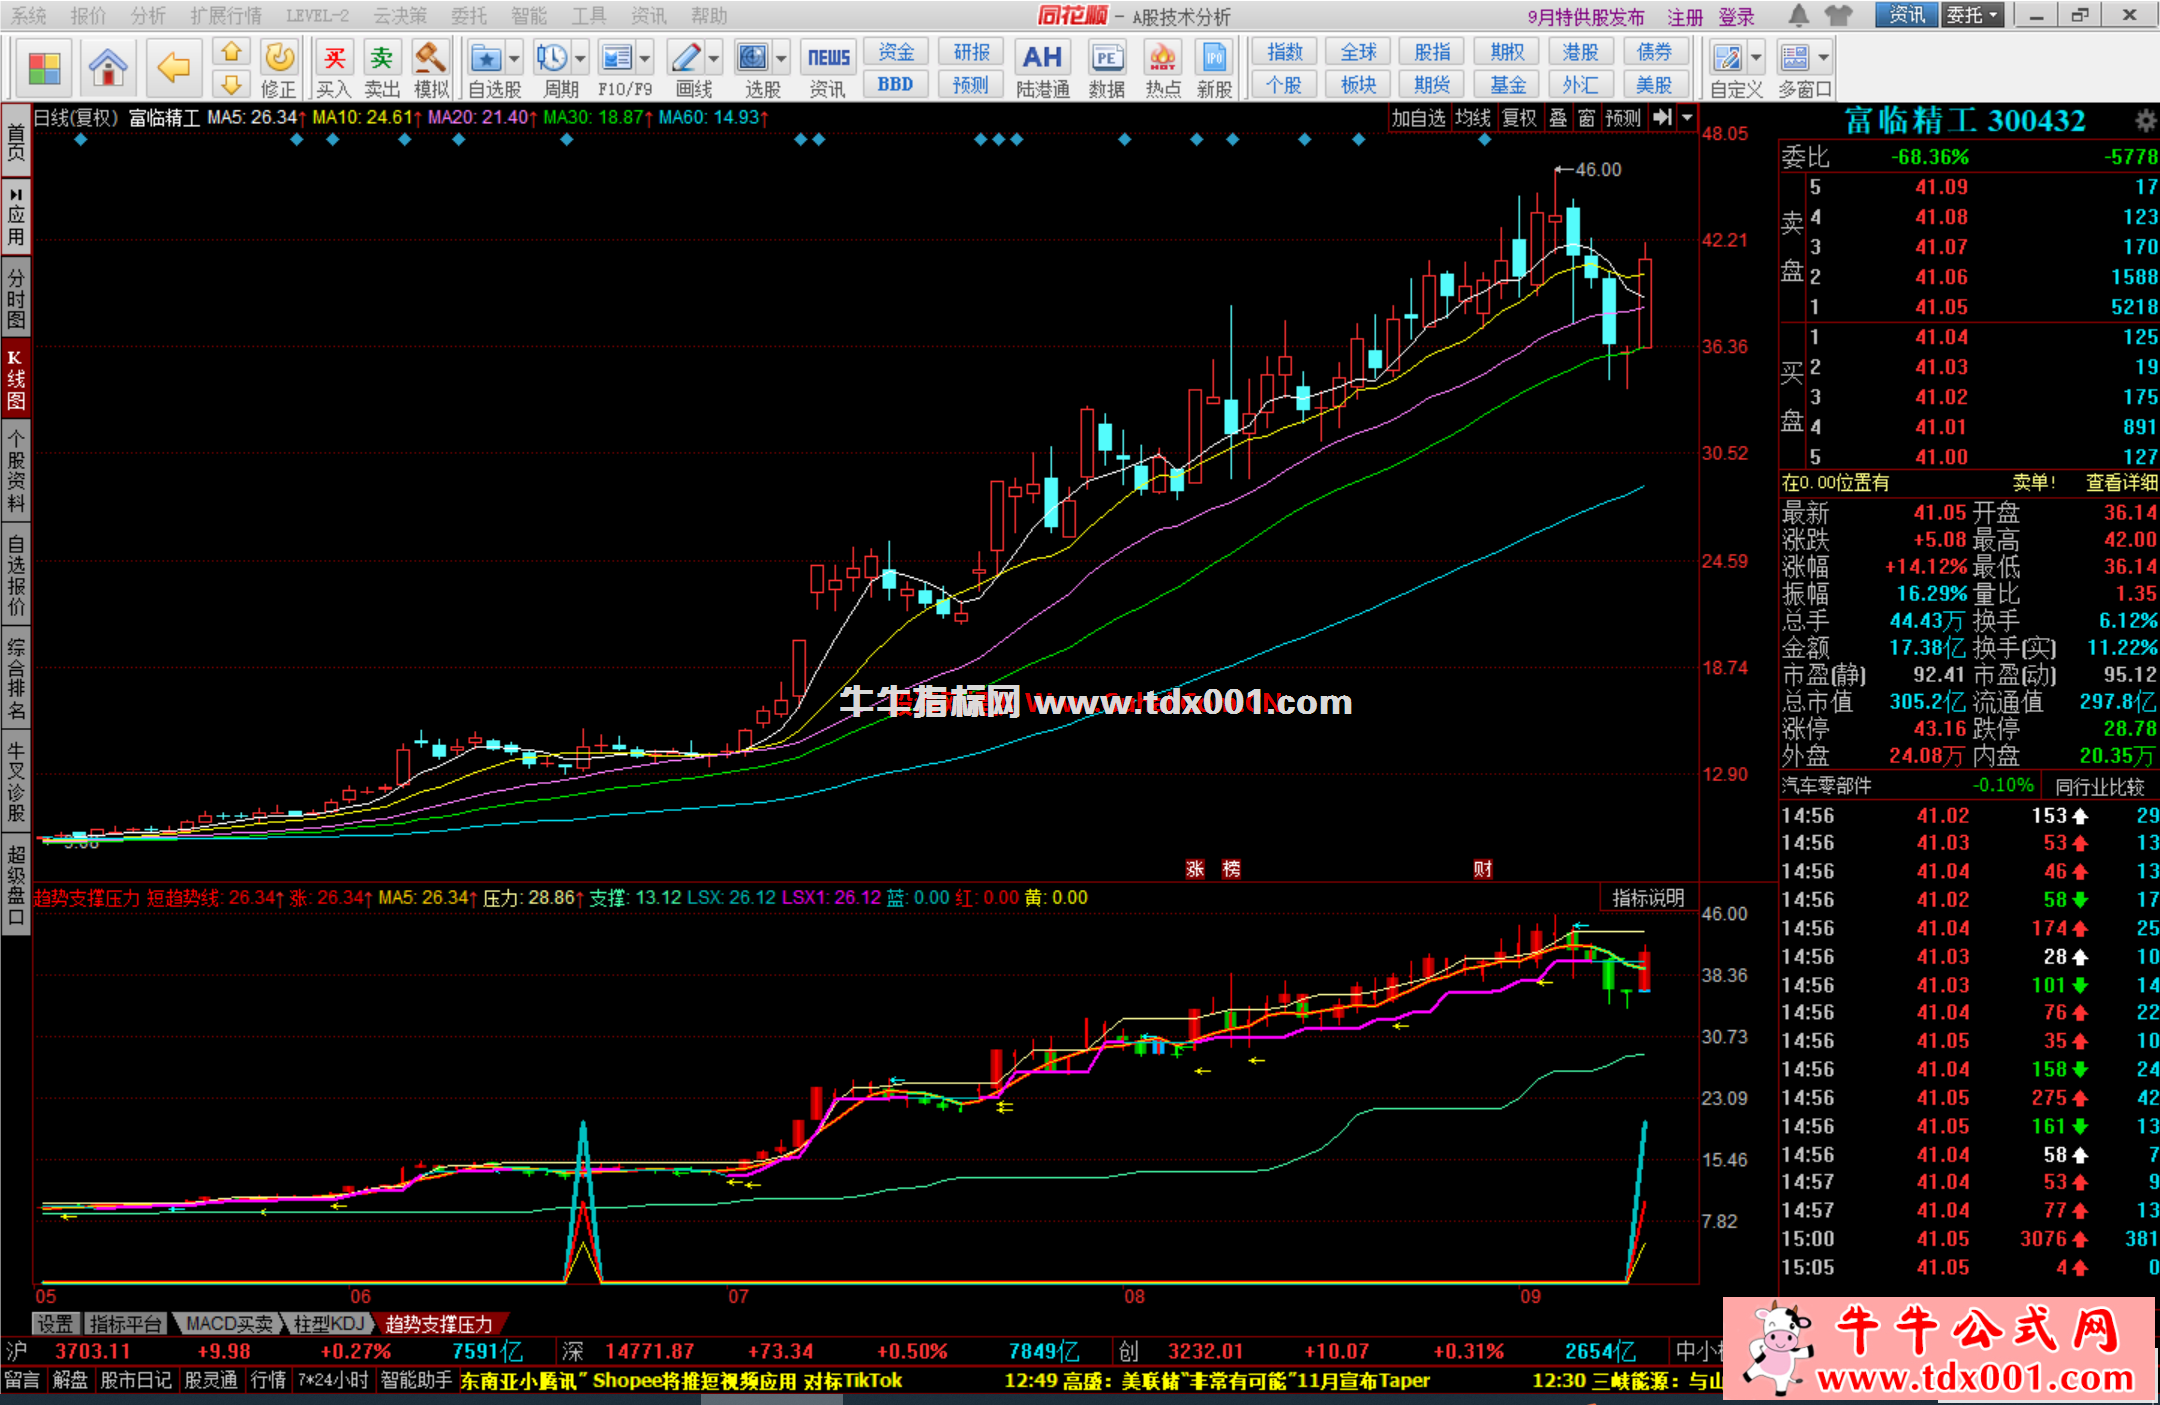Image resolution: width=2160 pixels, height=1405 pixels.
Task: Open the 帮助 menu
Action: pos(709,15)
